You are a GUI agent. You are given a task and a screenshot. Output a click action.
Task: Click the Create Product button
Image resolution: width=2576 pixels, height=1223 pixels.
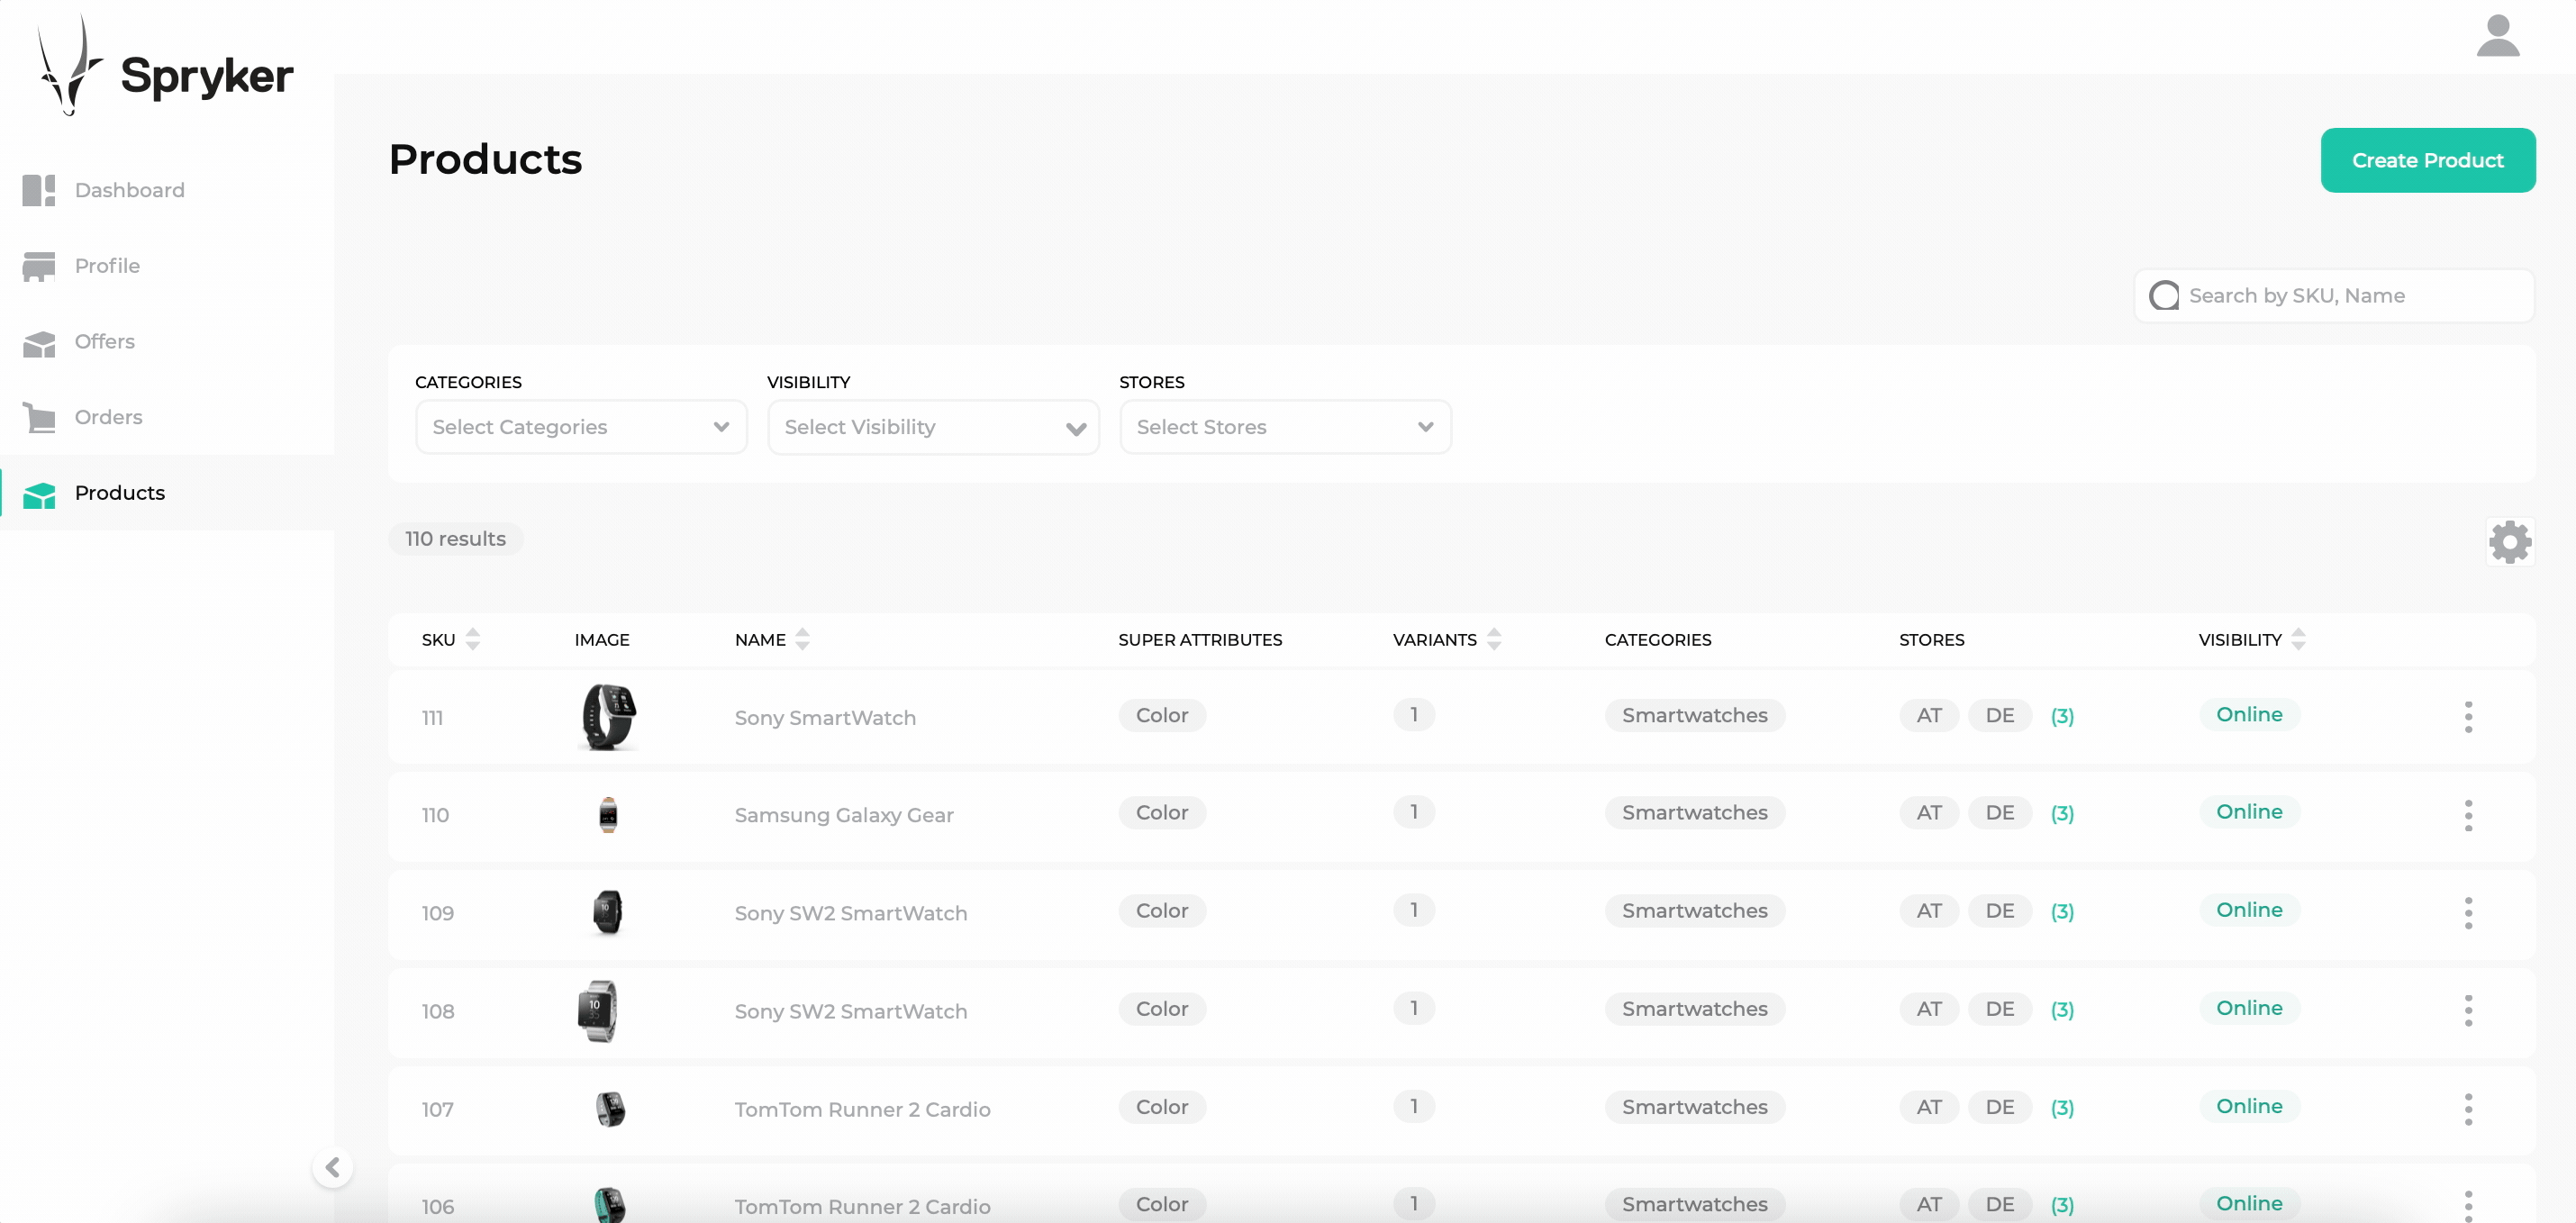(2427, 160)
